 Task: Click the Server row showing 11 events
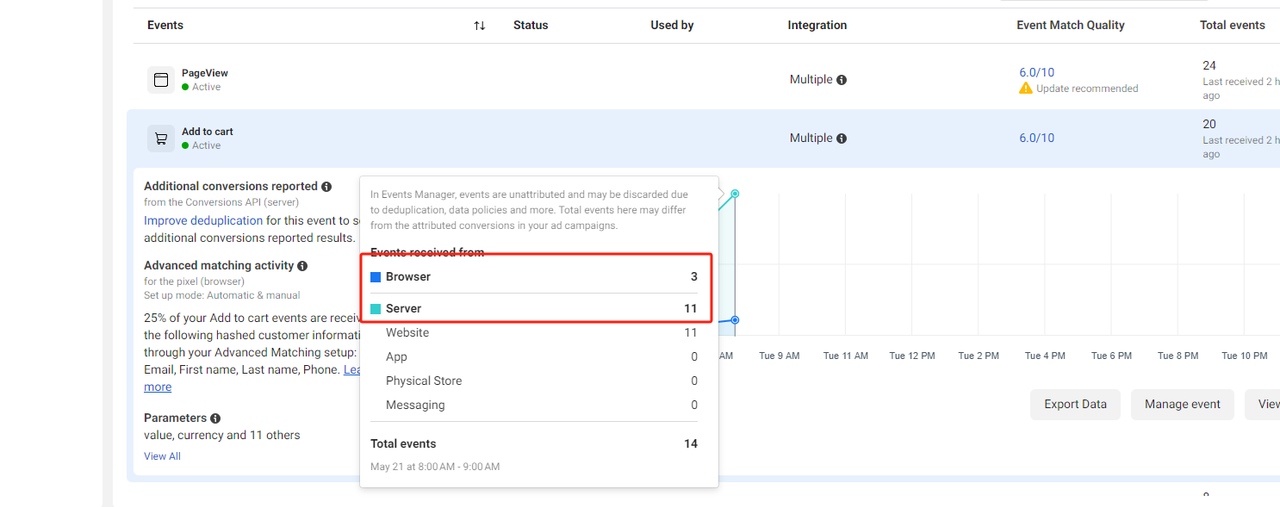click(534, 309)
